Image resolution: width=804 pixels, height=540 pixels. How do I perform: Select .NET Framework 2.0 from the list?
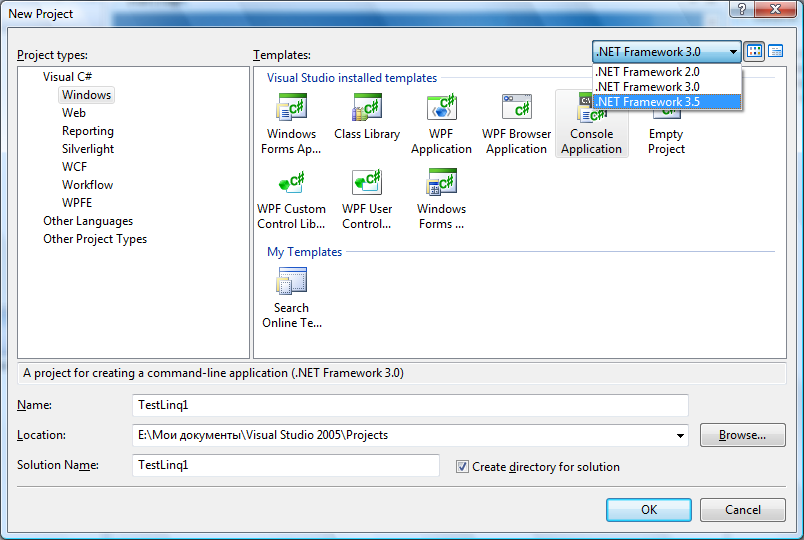pos(667,72)
